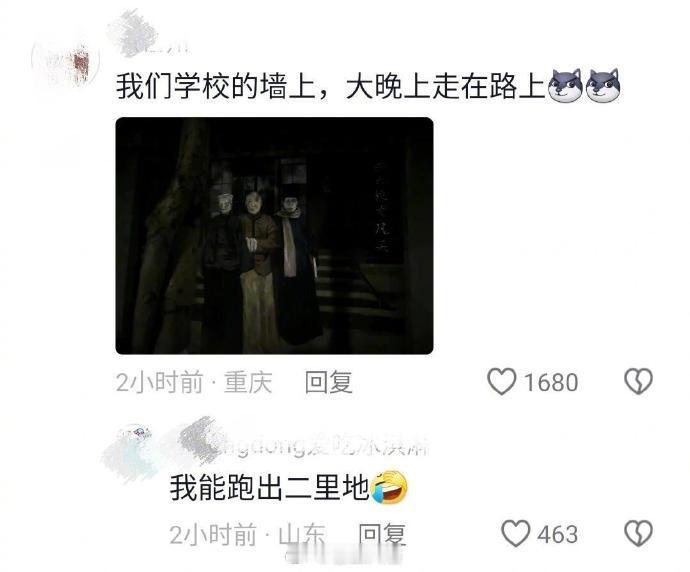Tap the laughing-crying emoji in the reply
This screenshot has height=572, width=690.
[389, 487]
